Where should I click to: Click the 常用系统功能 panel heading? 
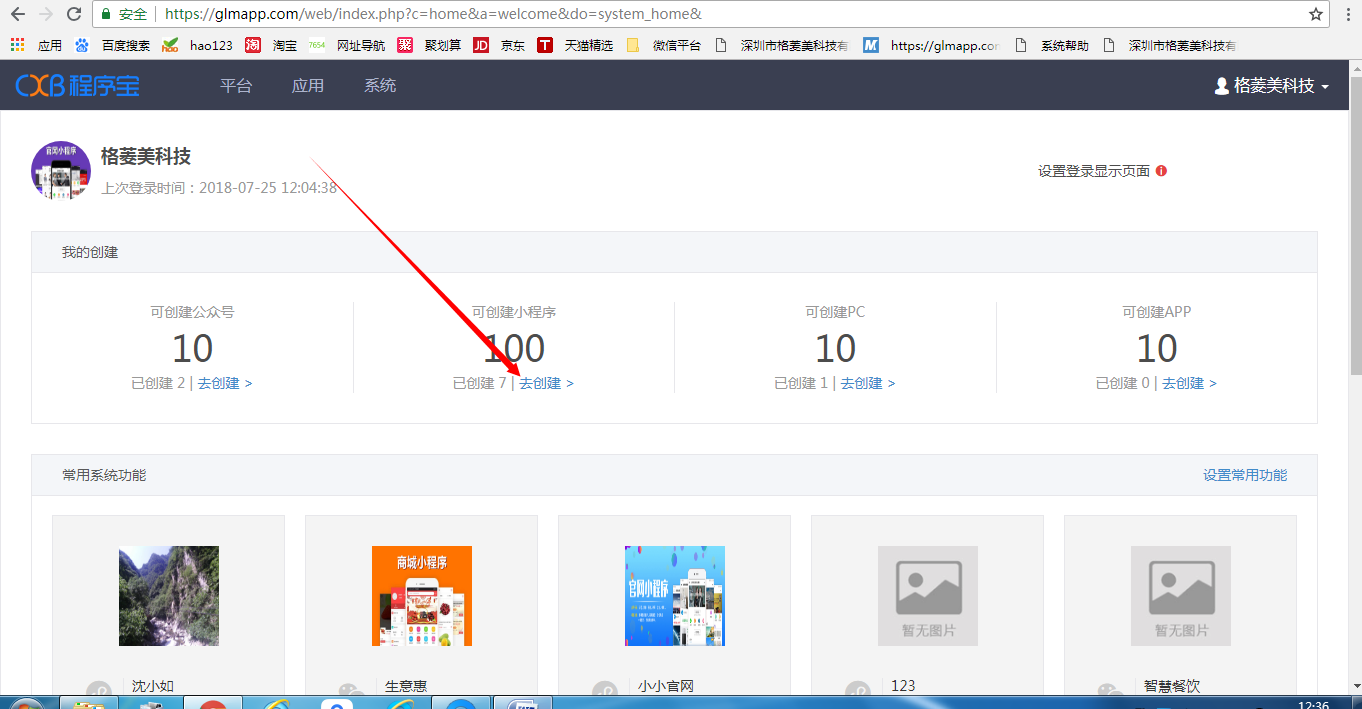pyautogui.click(x=104, y=475)
